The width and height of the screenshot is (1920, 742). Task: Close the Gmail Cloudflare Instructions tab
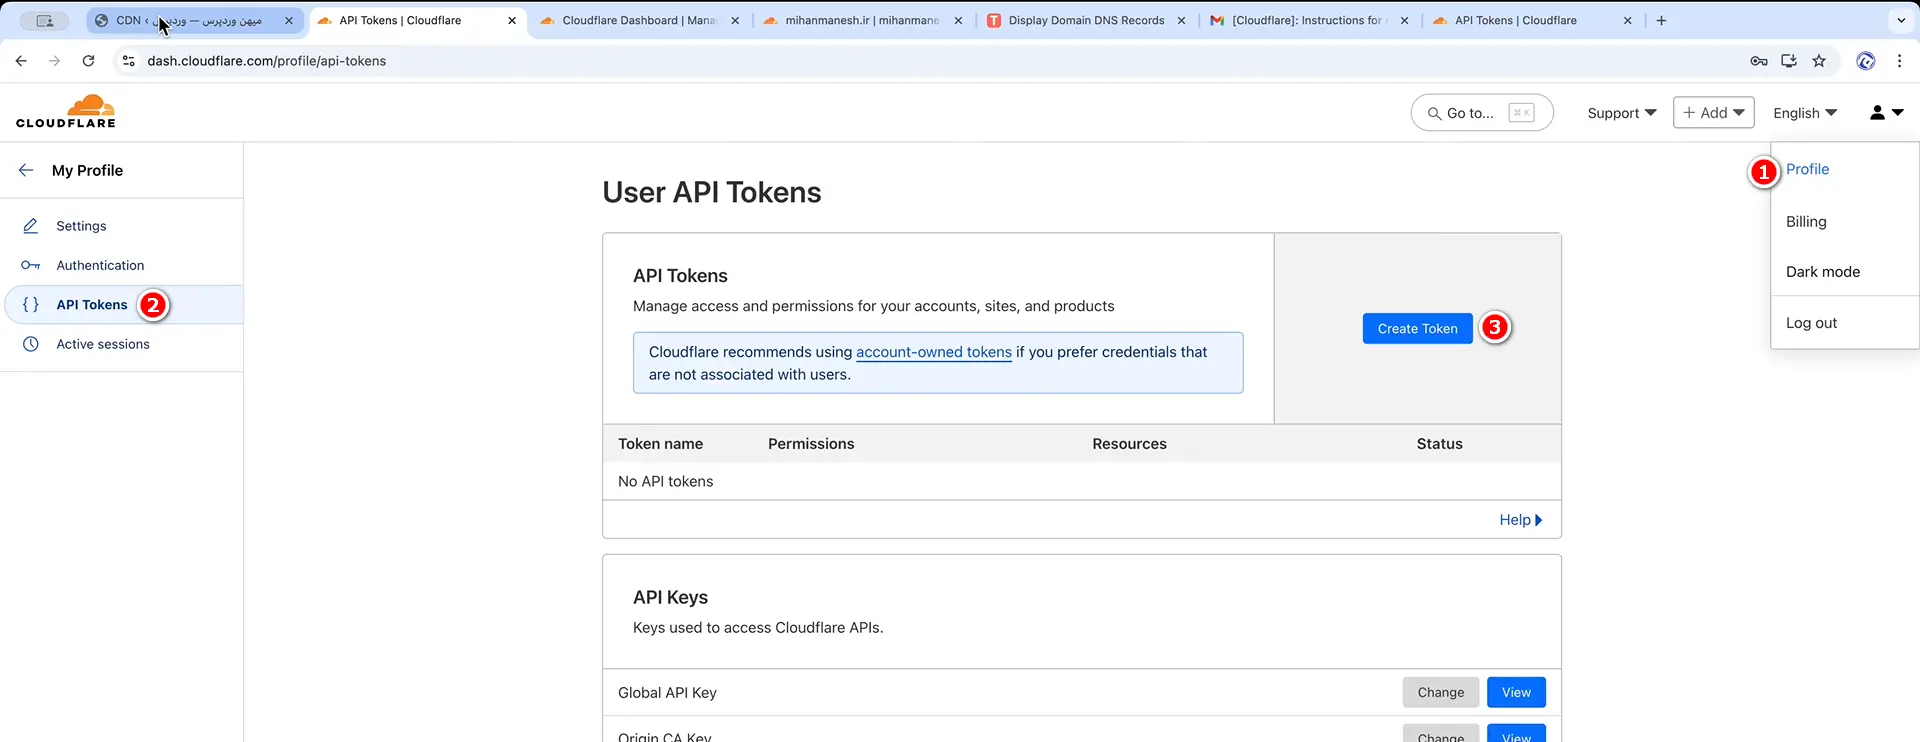click(1404, 20)
